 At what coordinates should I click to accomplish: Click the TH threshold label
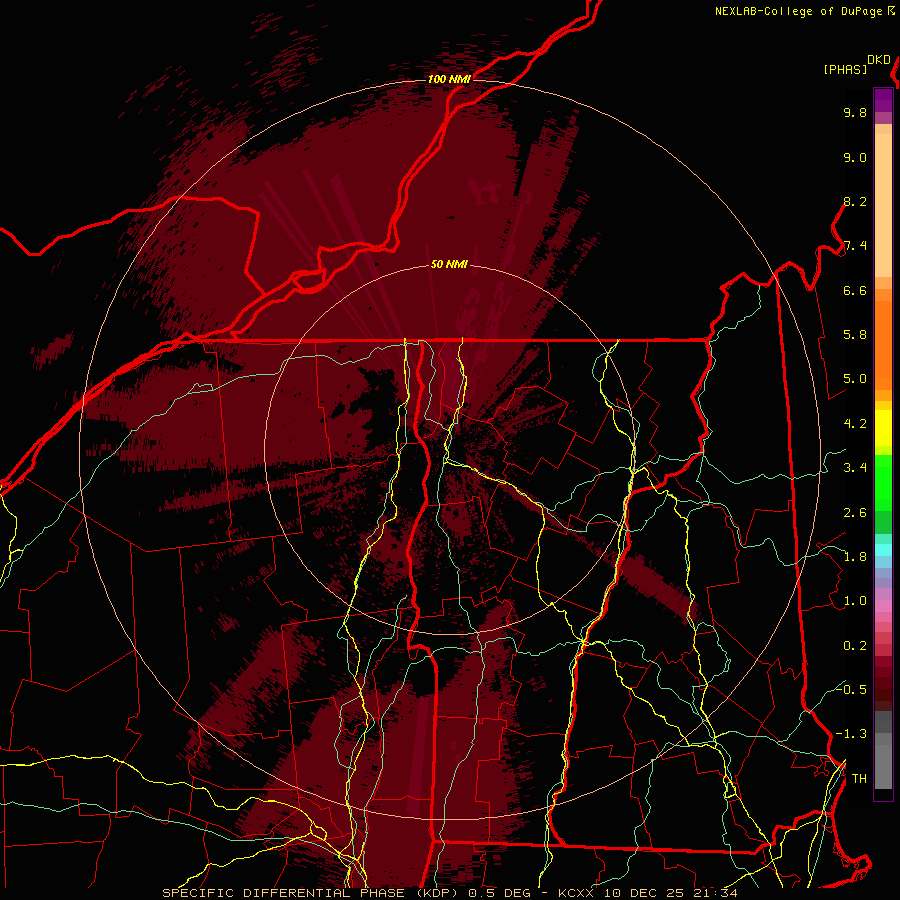pyautogui.click(x=859, y=778)
